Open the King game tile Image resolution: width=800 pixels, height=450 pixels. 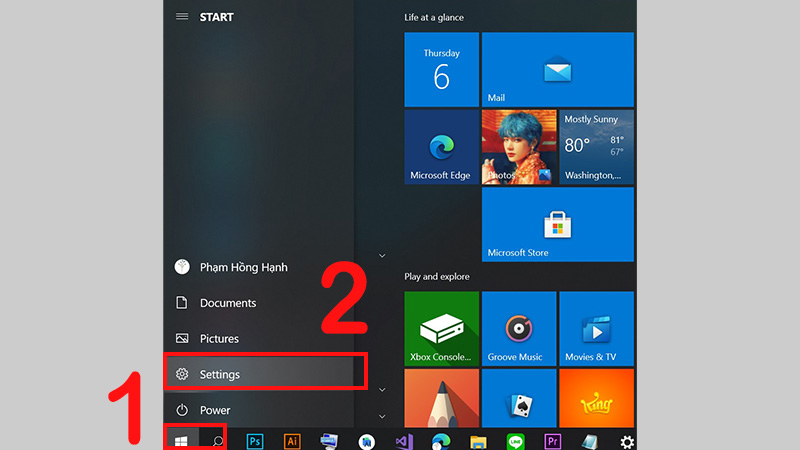tap(596, 398)
